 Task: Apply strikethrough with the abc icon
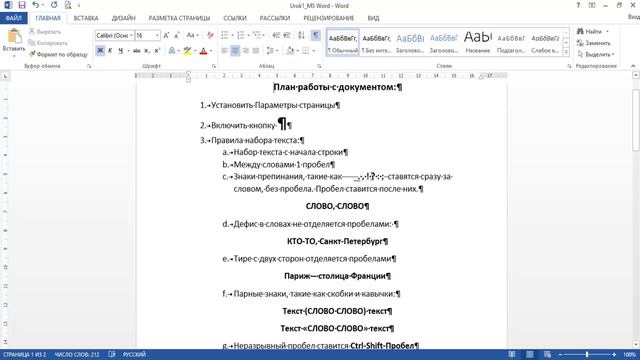pyautogui.click(x=136, y=51)
